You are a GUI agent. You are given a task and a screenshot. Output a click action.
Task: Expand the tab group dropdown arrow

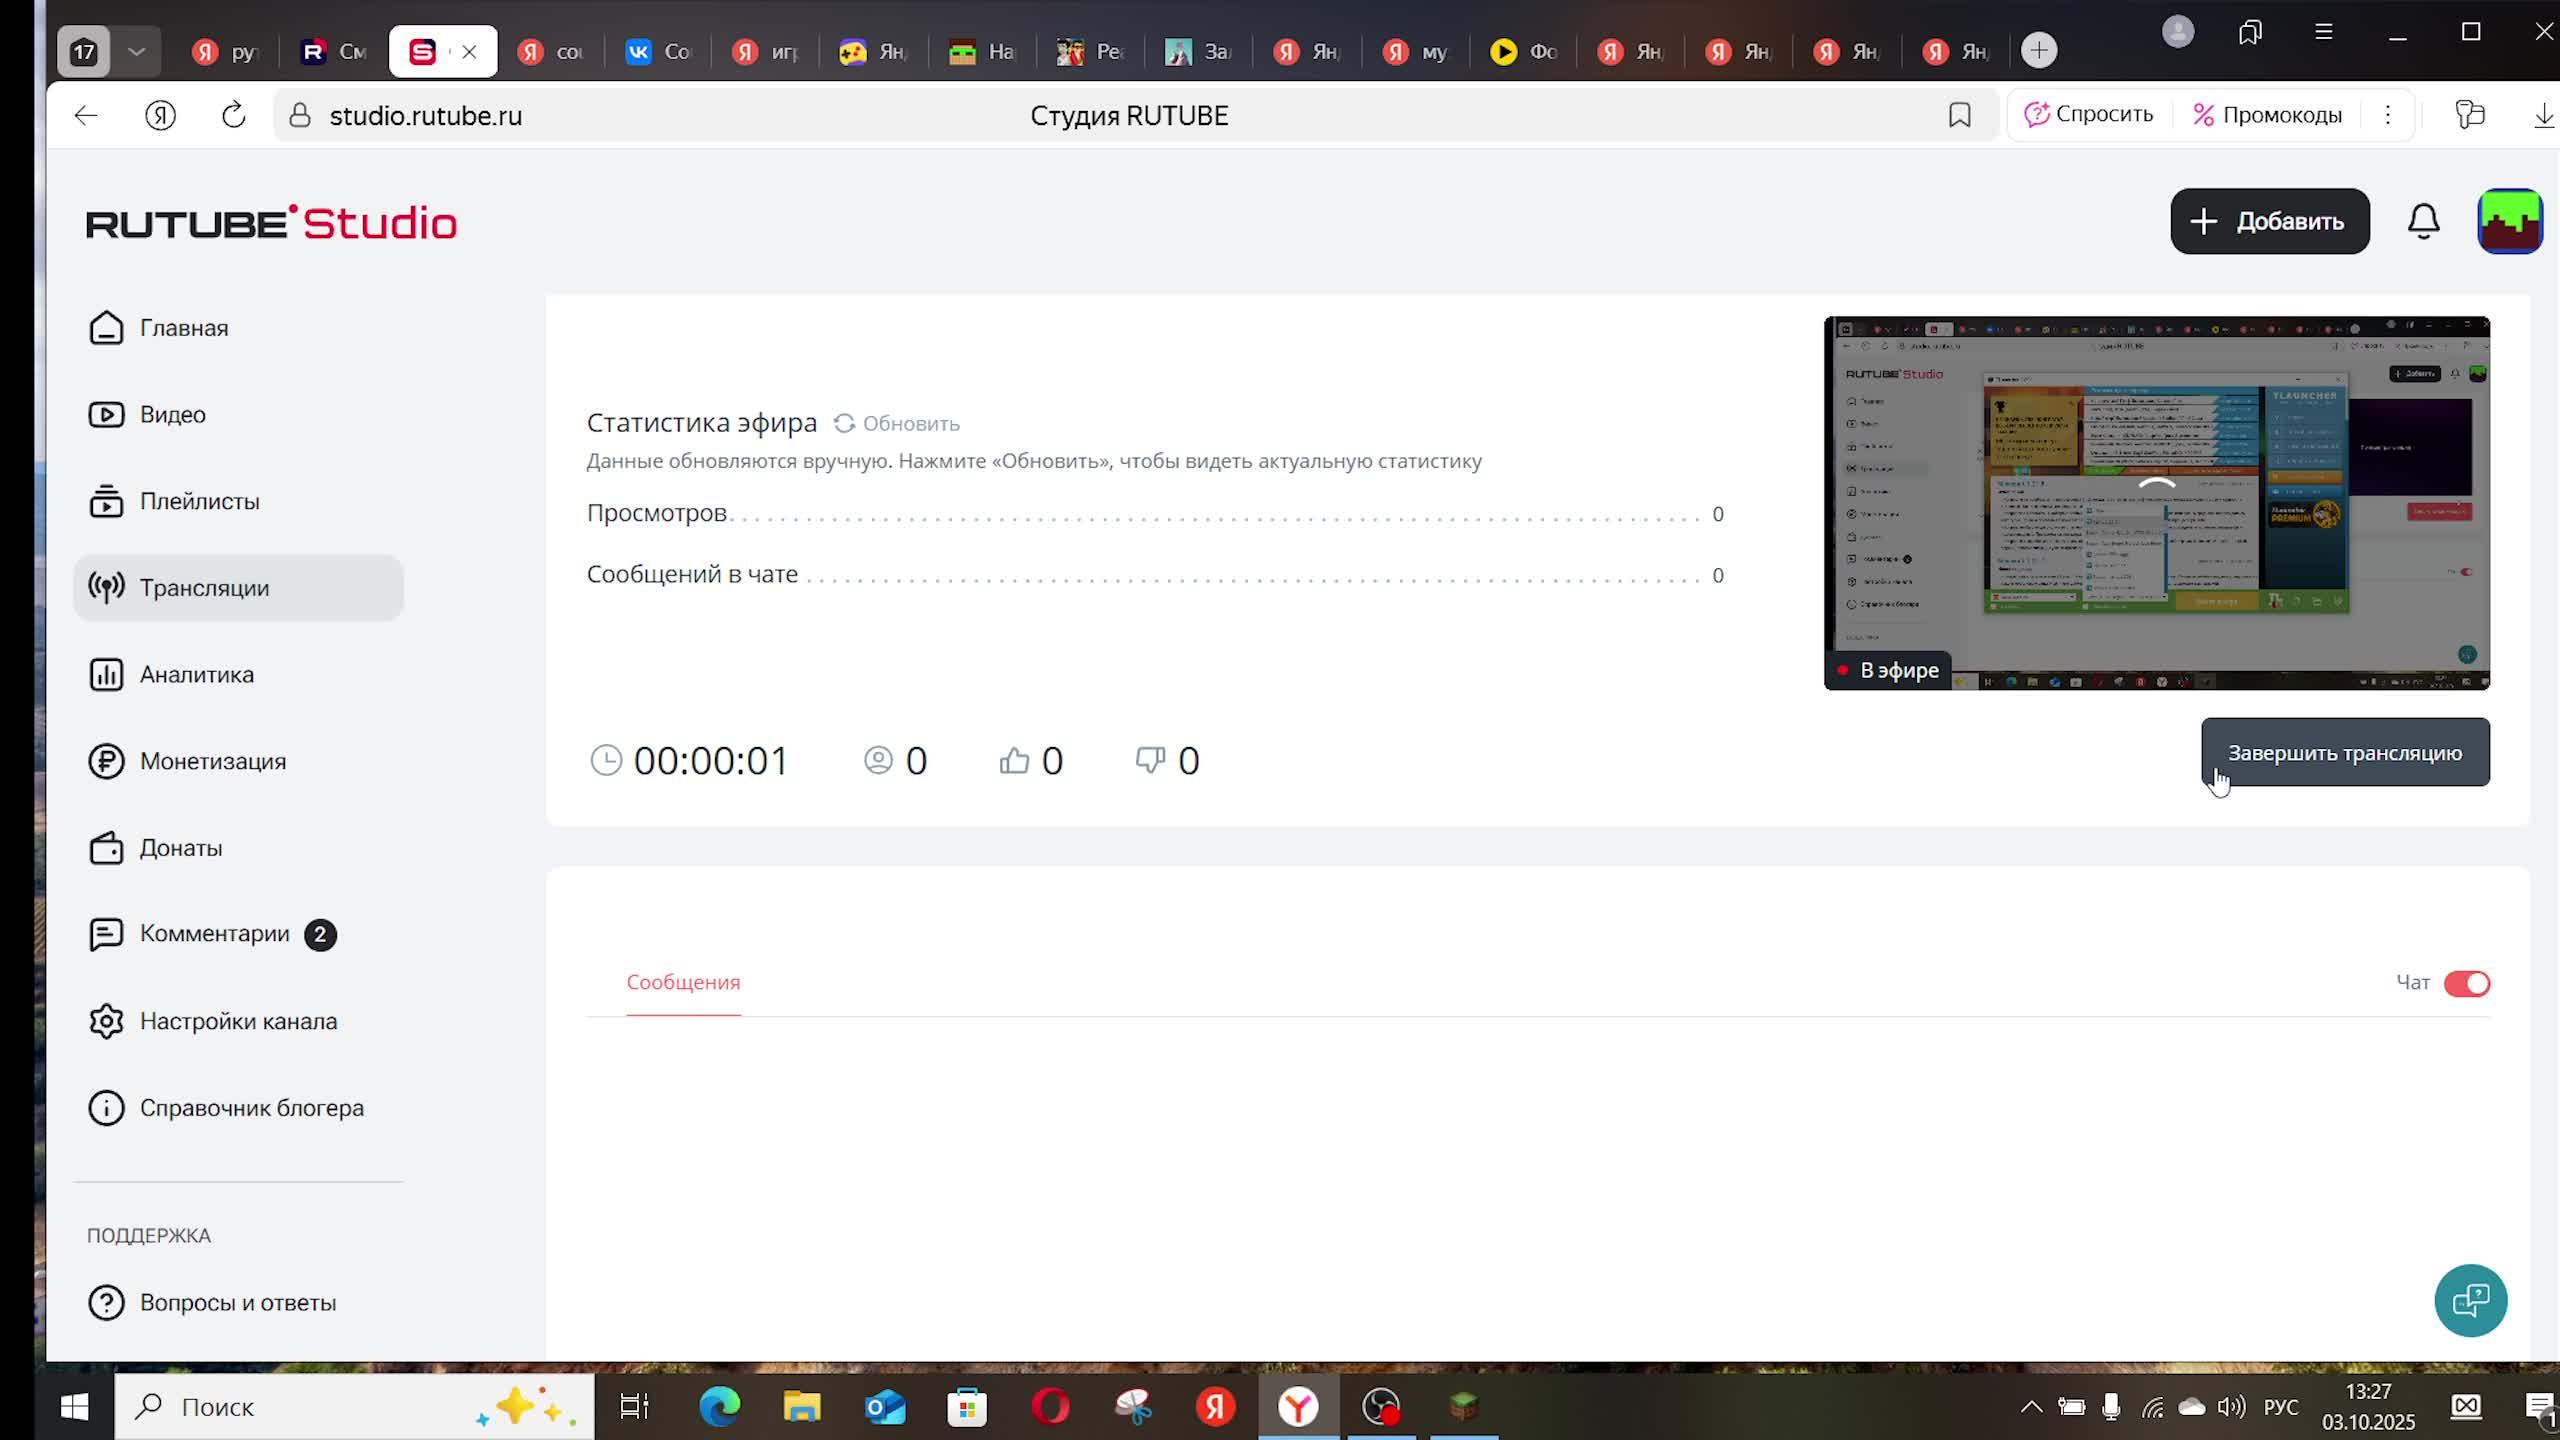(x=137, y=51)
